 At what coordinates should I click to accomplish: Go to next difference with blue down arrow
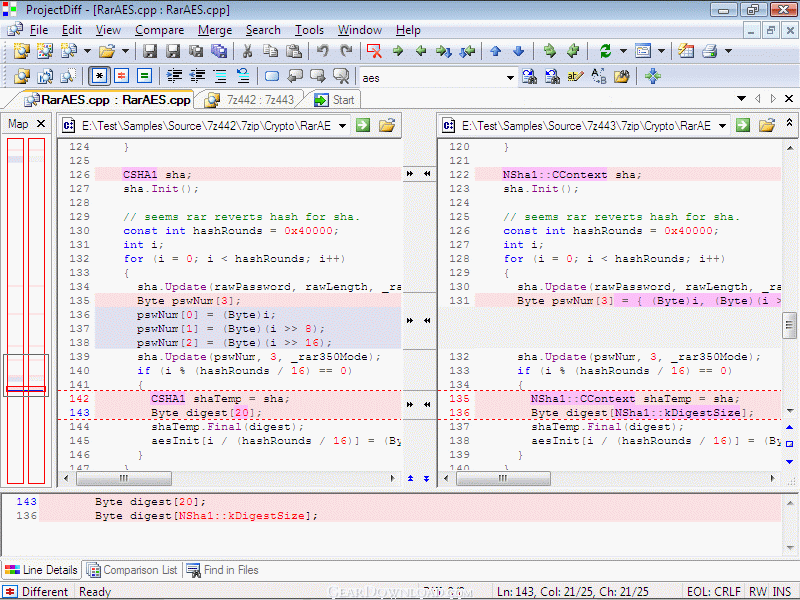[518, 51]
